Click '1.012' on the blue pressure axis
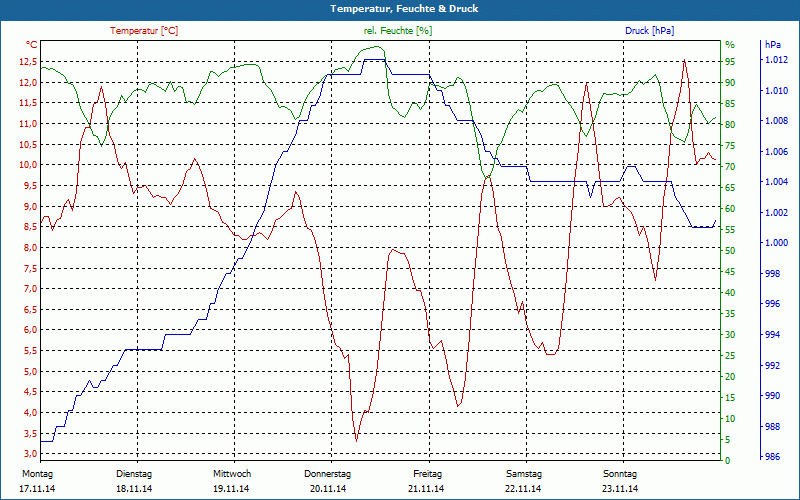 [x=776, y=60]
